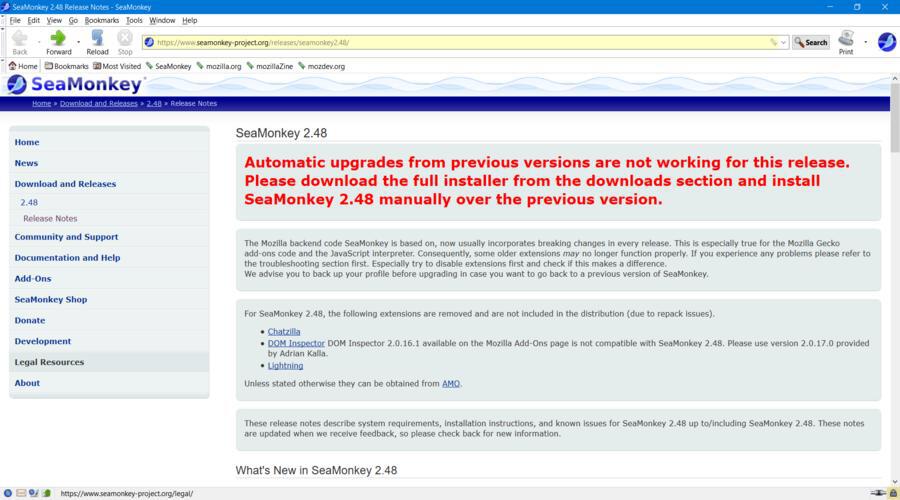This screenshot has width=900, height=500.
Task: Open Composer from the status bar icon
Action: pos(33,493)
